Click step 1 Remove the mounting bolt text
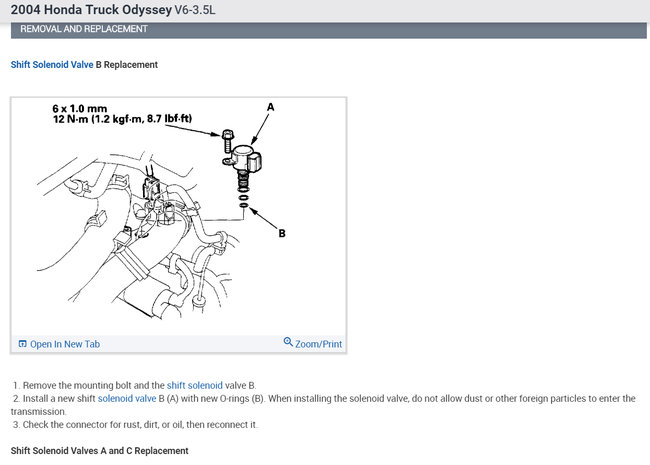The image size is (650, 465). 134,385
